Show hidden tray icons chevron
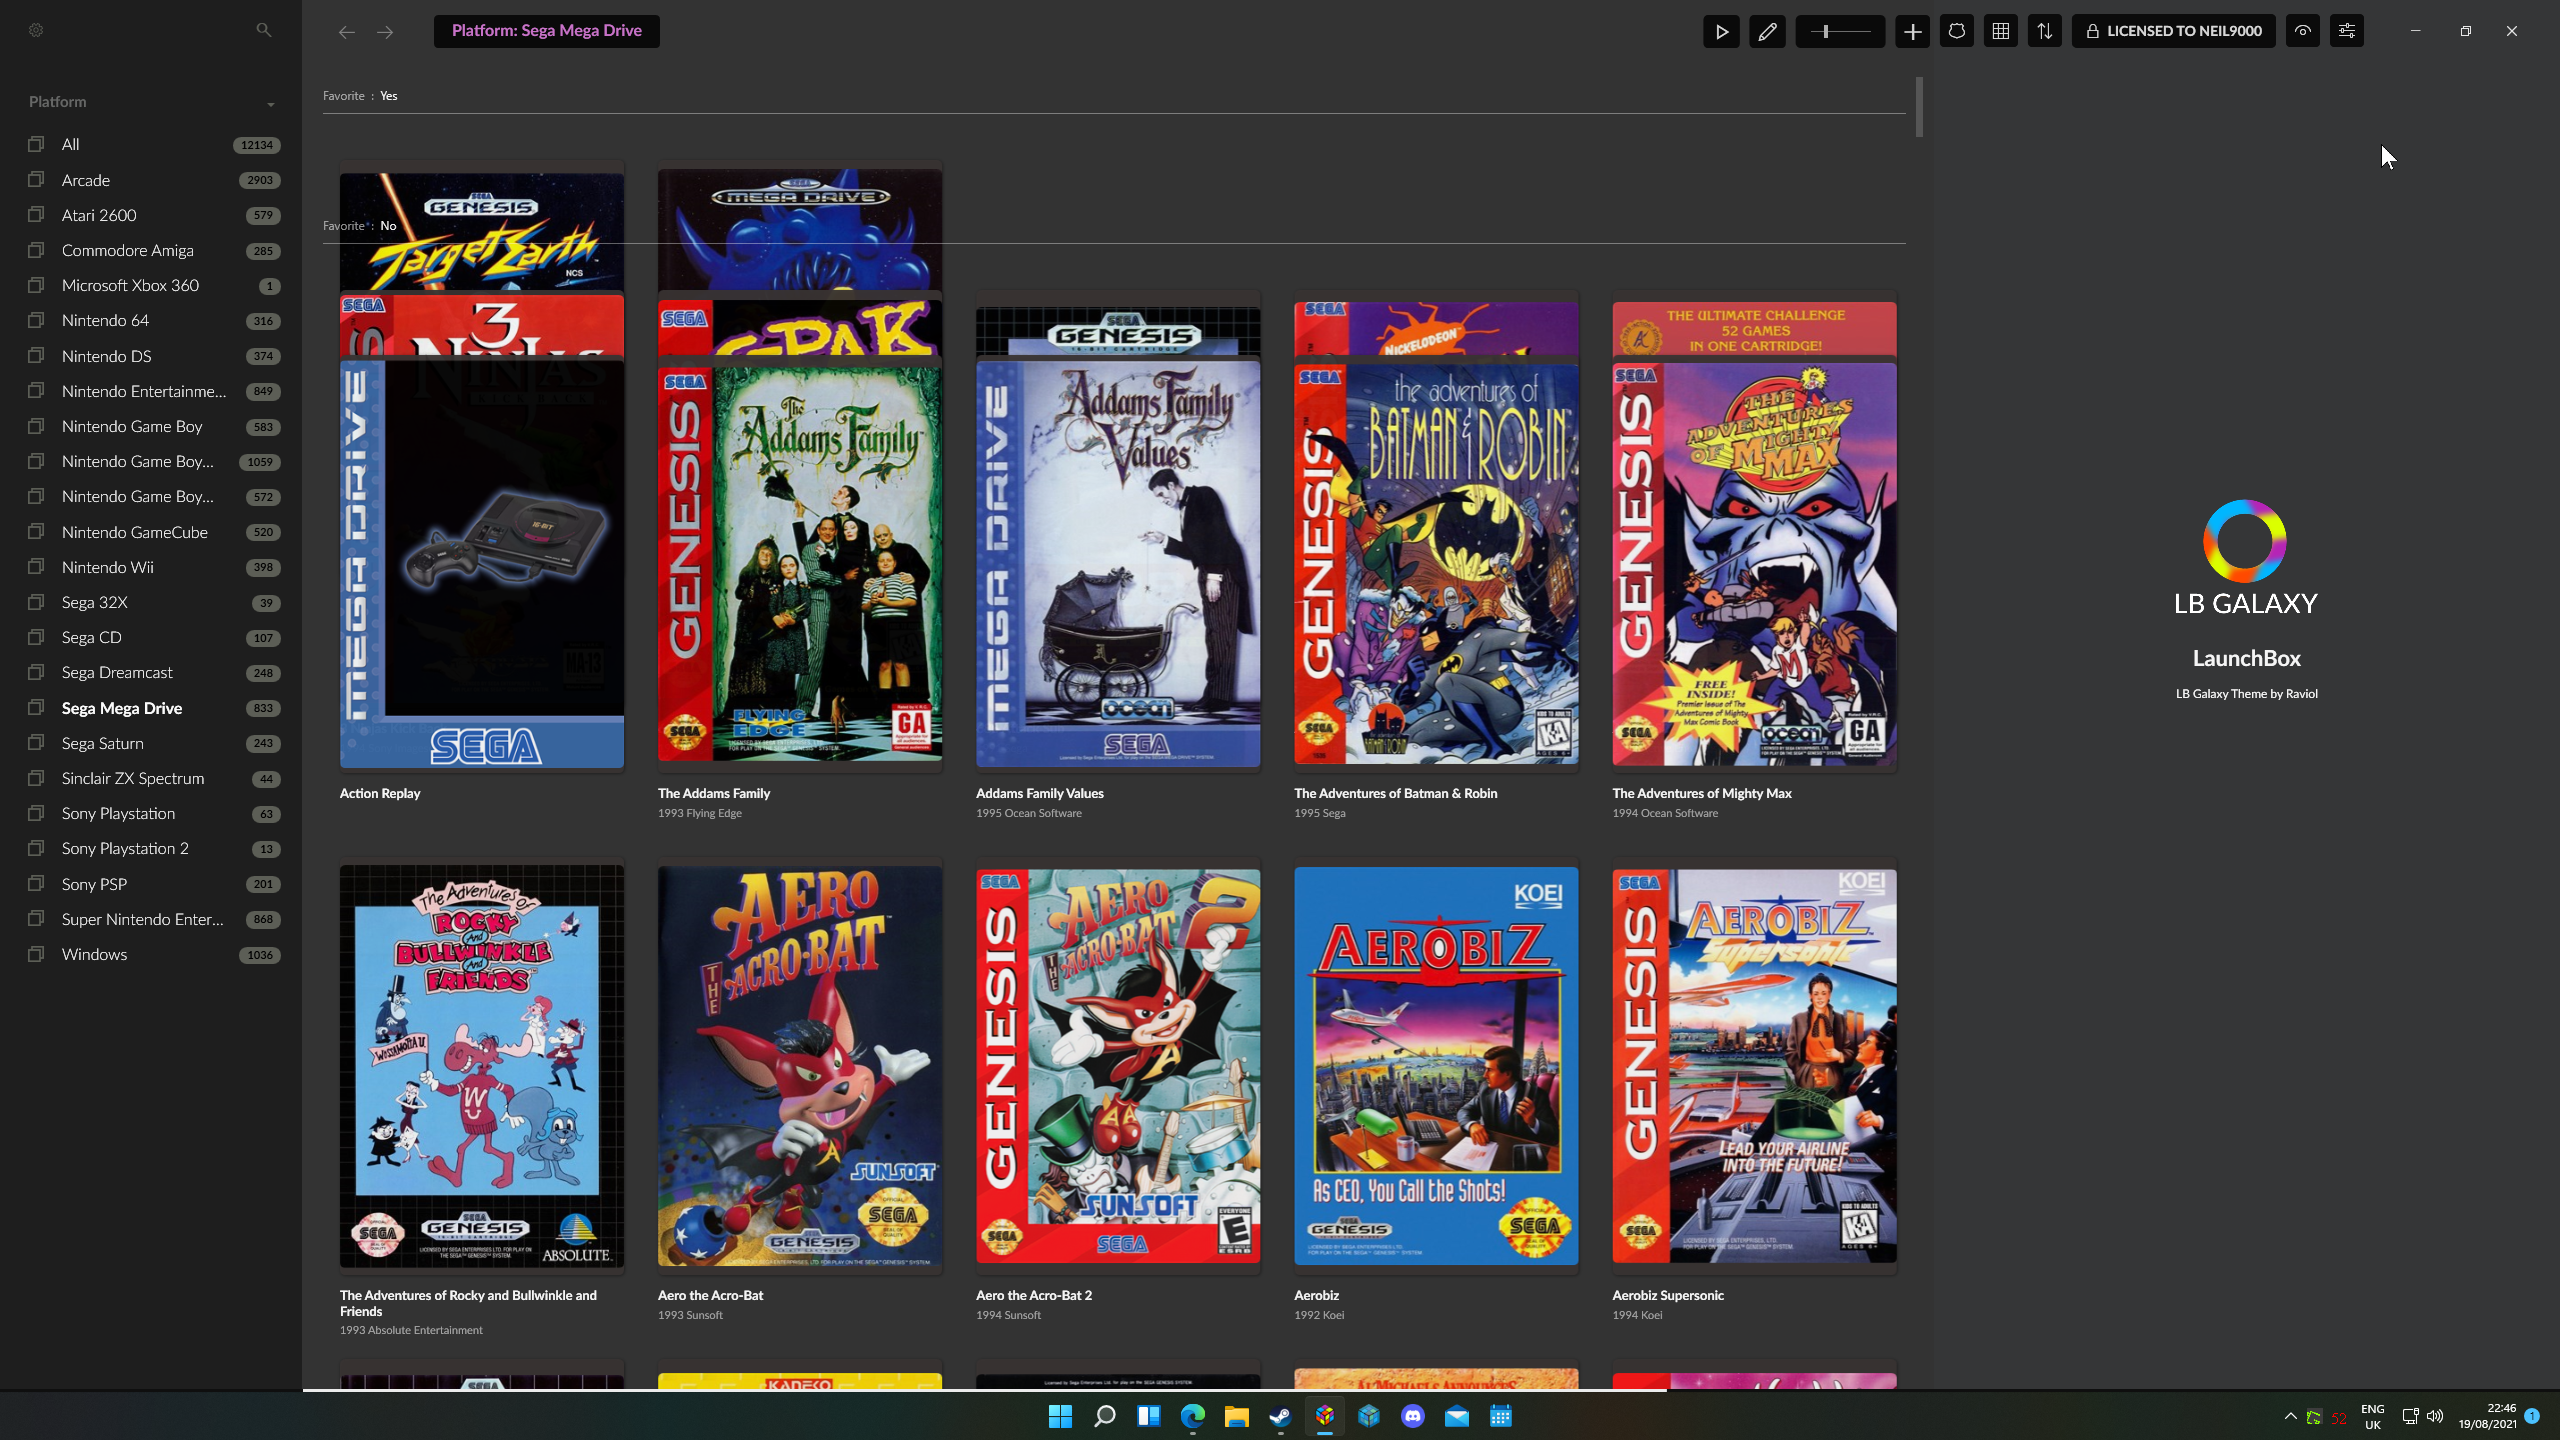Viewport: 2560px width, 1440px height. tap(2290, 1416)
